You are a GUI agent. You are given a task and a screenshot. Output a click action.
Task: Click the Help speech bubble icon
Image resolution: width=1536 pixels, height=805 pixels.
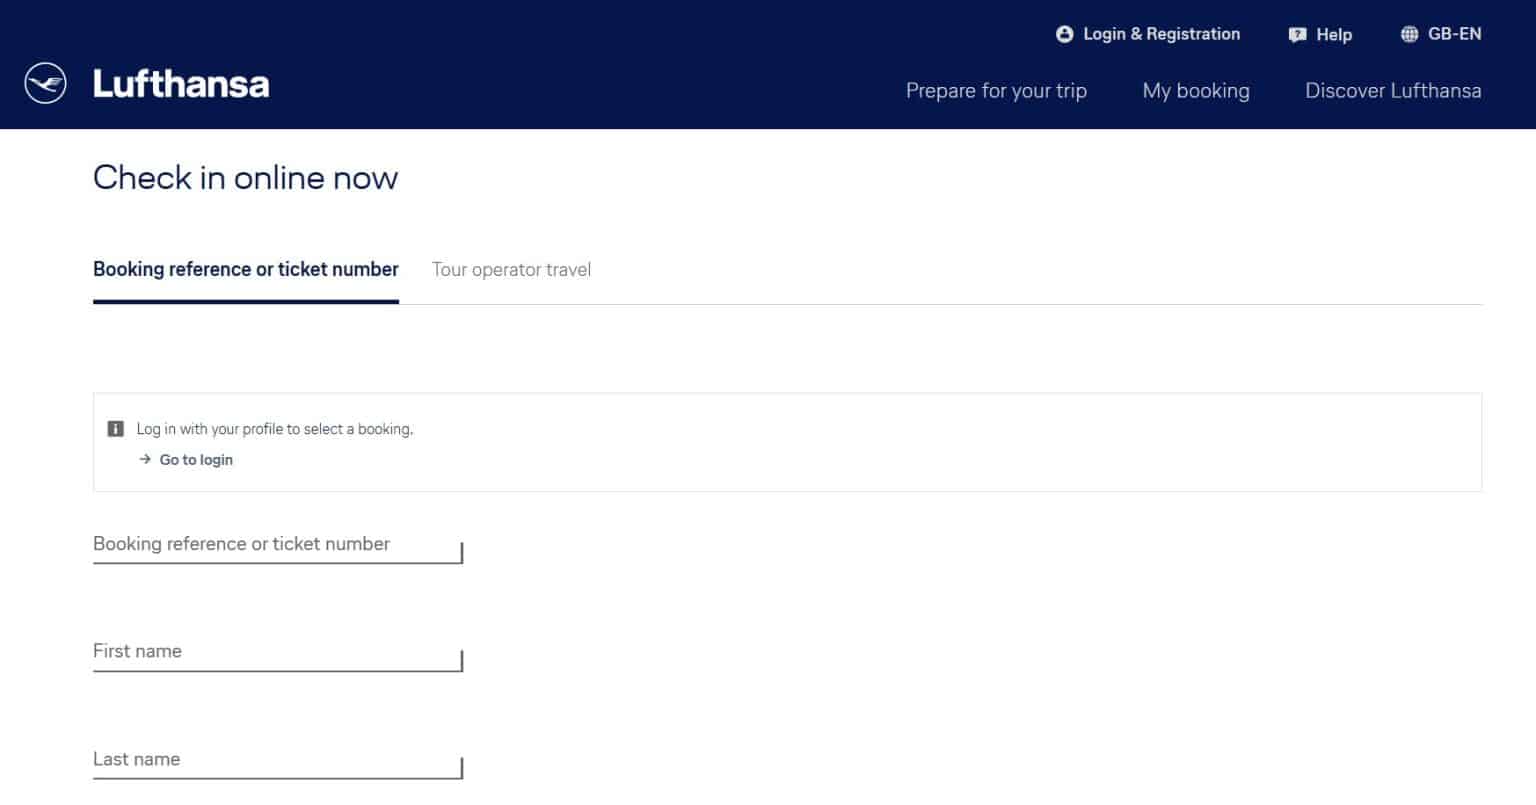[1298, 35]
